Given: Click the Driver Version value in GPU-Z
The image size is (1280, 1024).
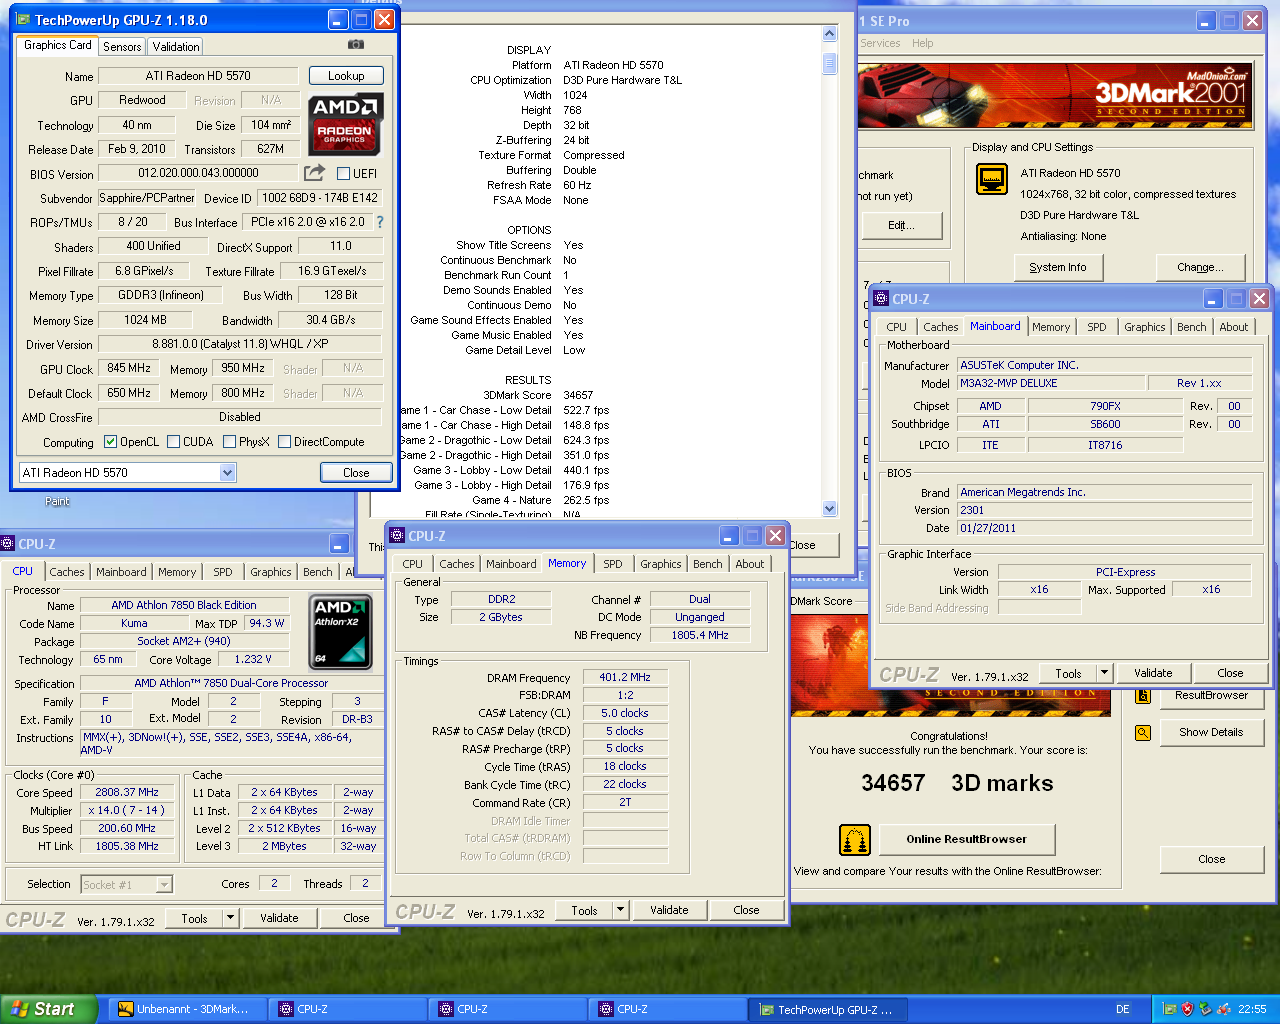Looking at the screenshot, I should click(240, 344).
